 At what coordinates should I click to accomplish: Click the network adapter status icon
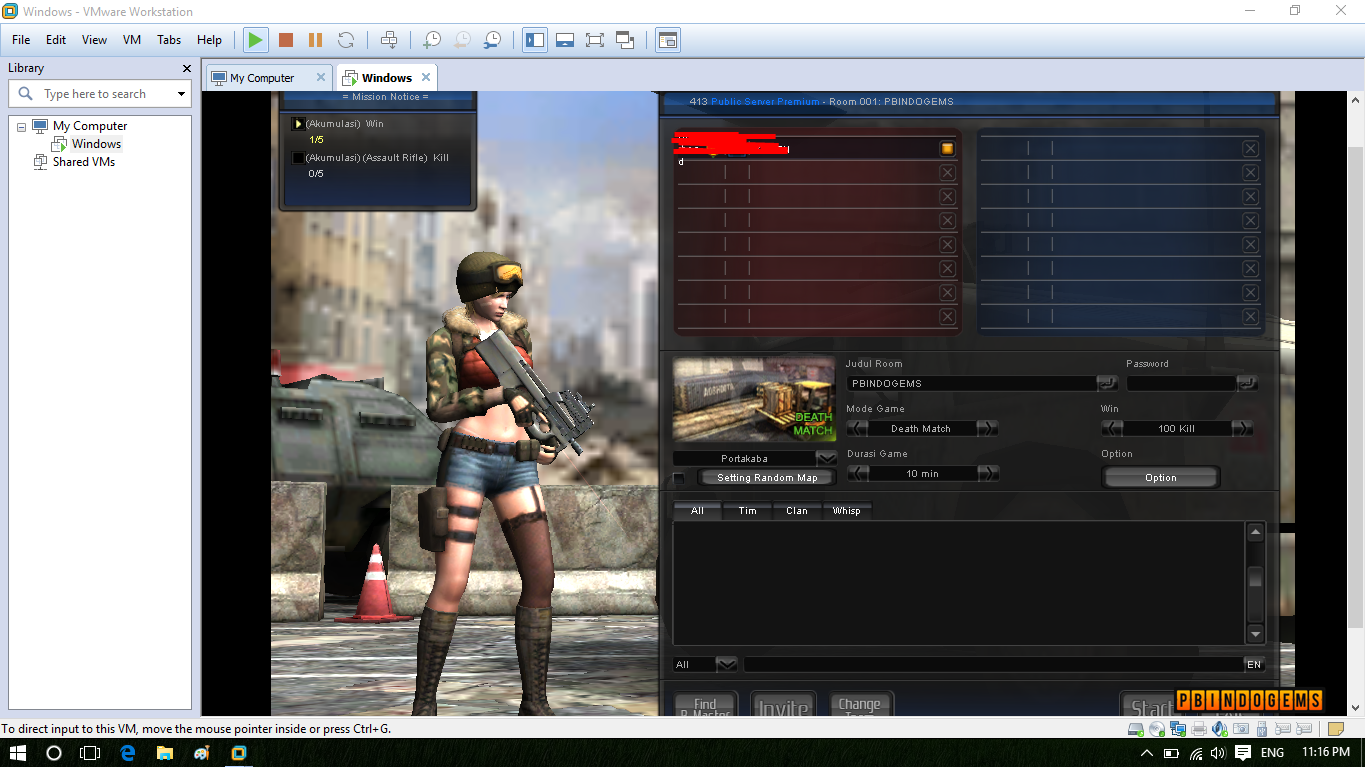pos(1178,729)
